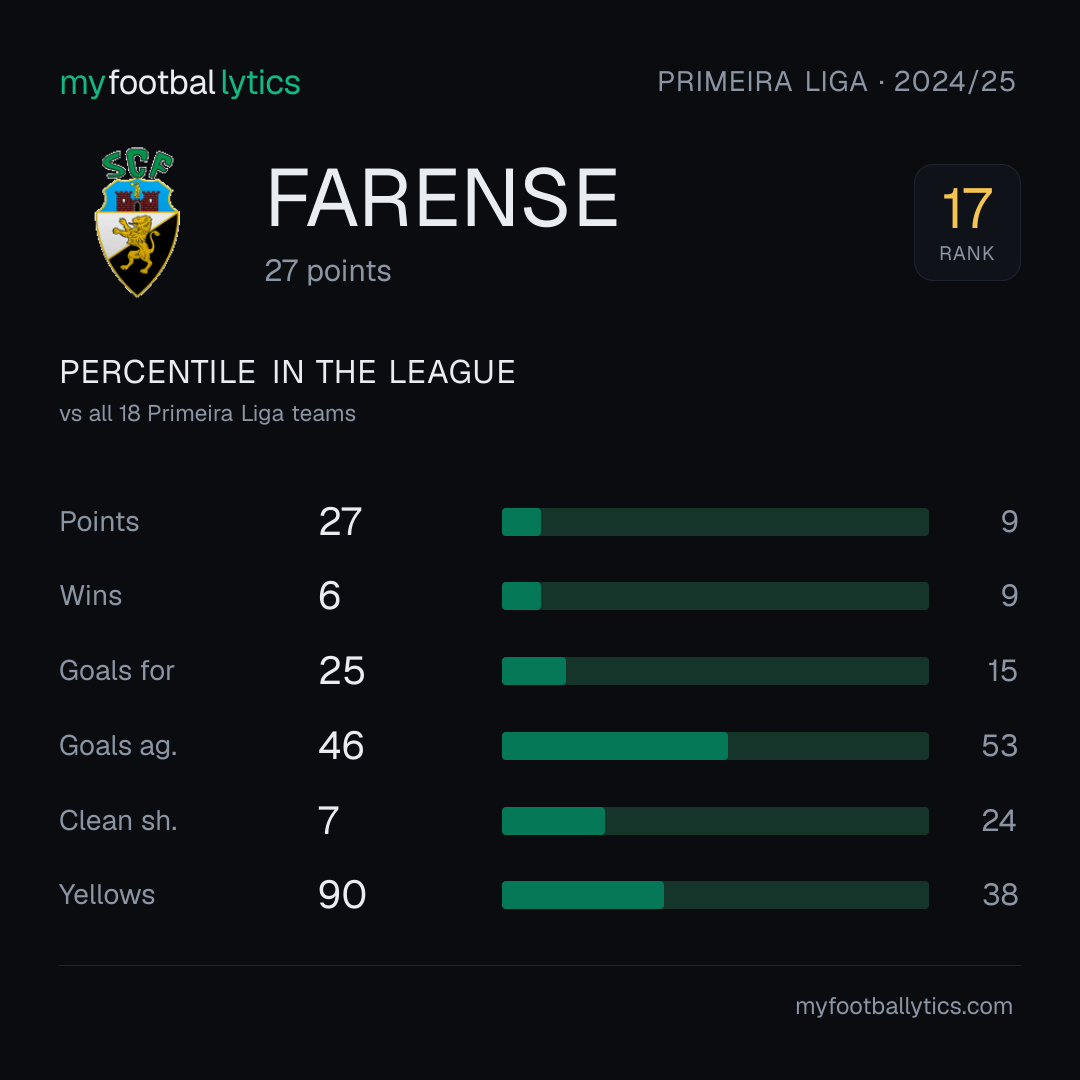
Task: Click the Yellows percentile number 38
Action: pos(1000,895)
